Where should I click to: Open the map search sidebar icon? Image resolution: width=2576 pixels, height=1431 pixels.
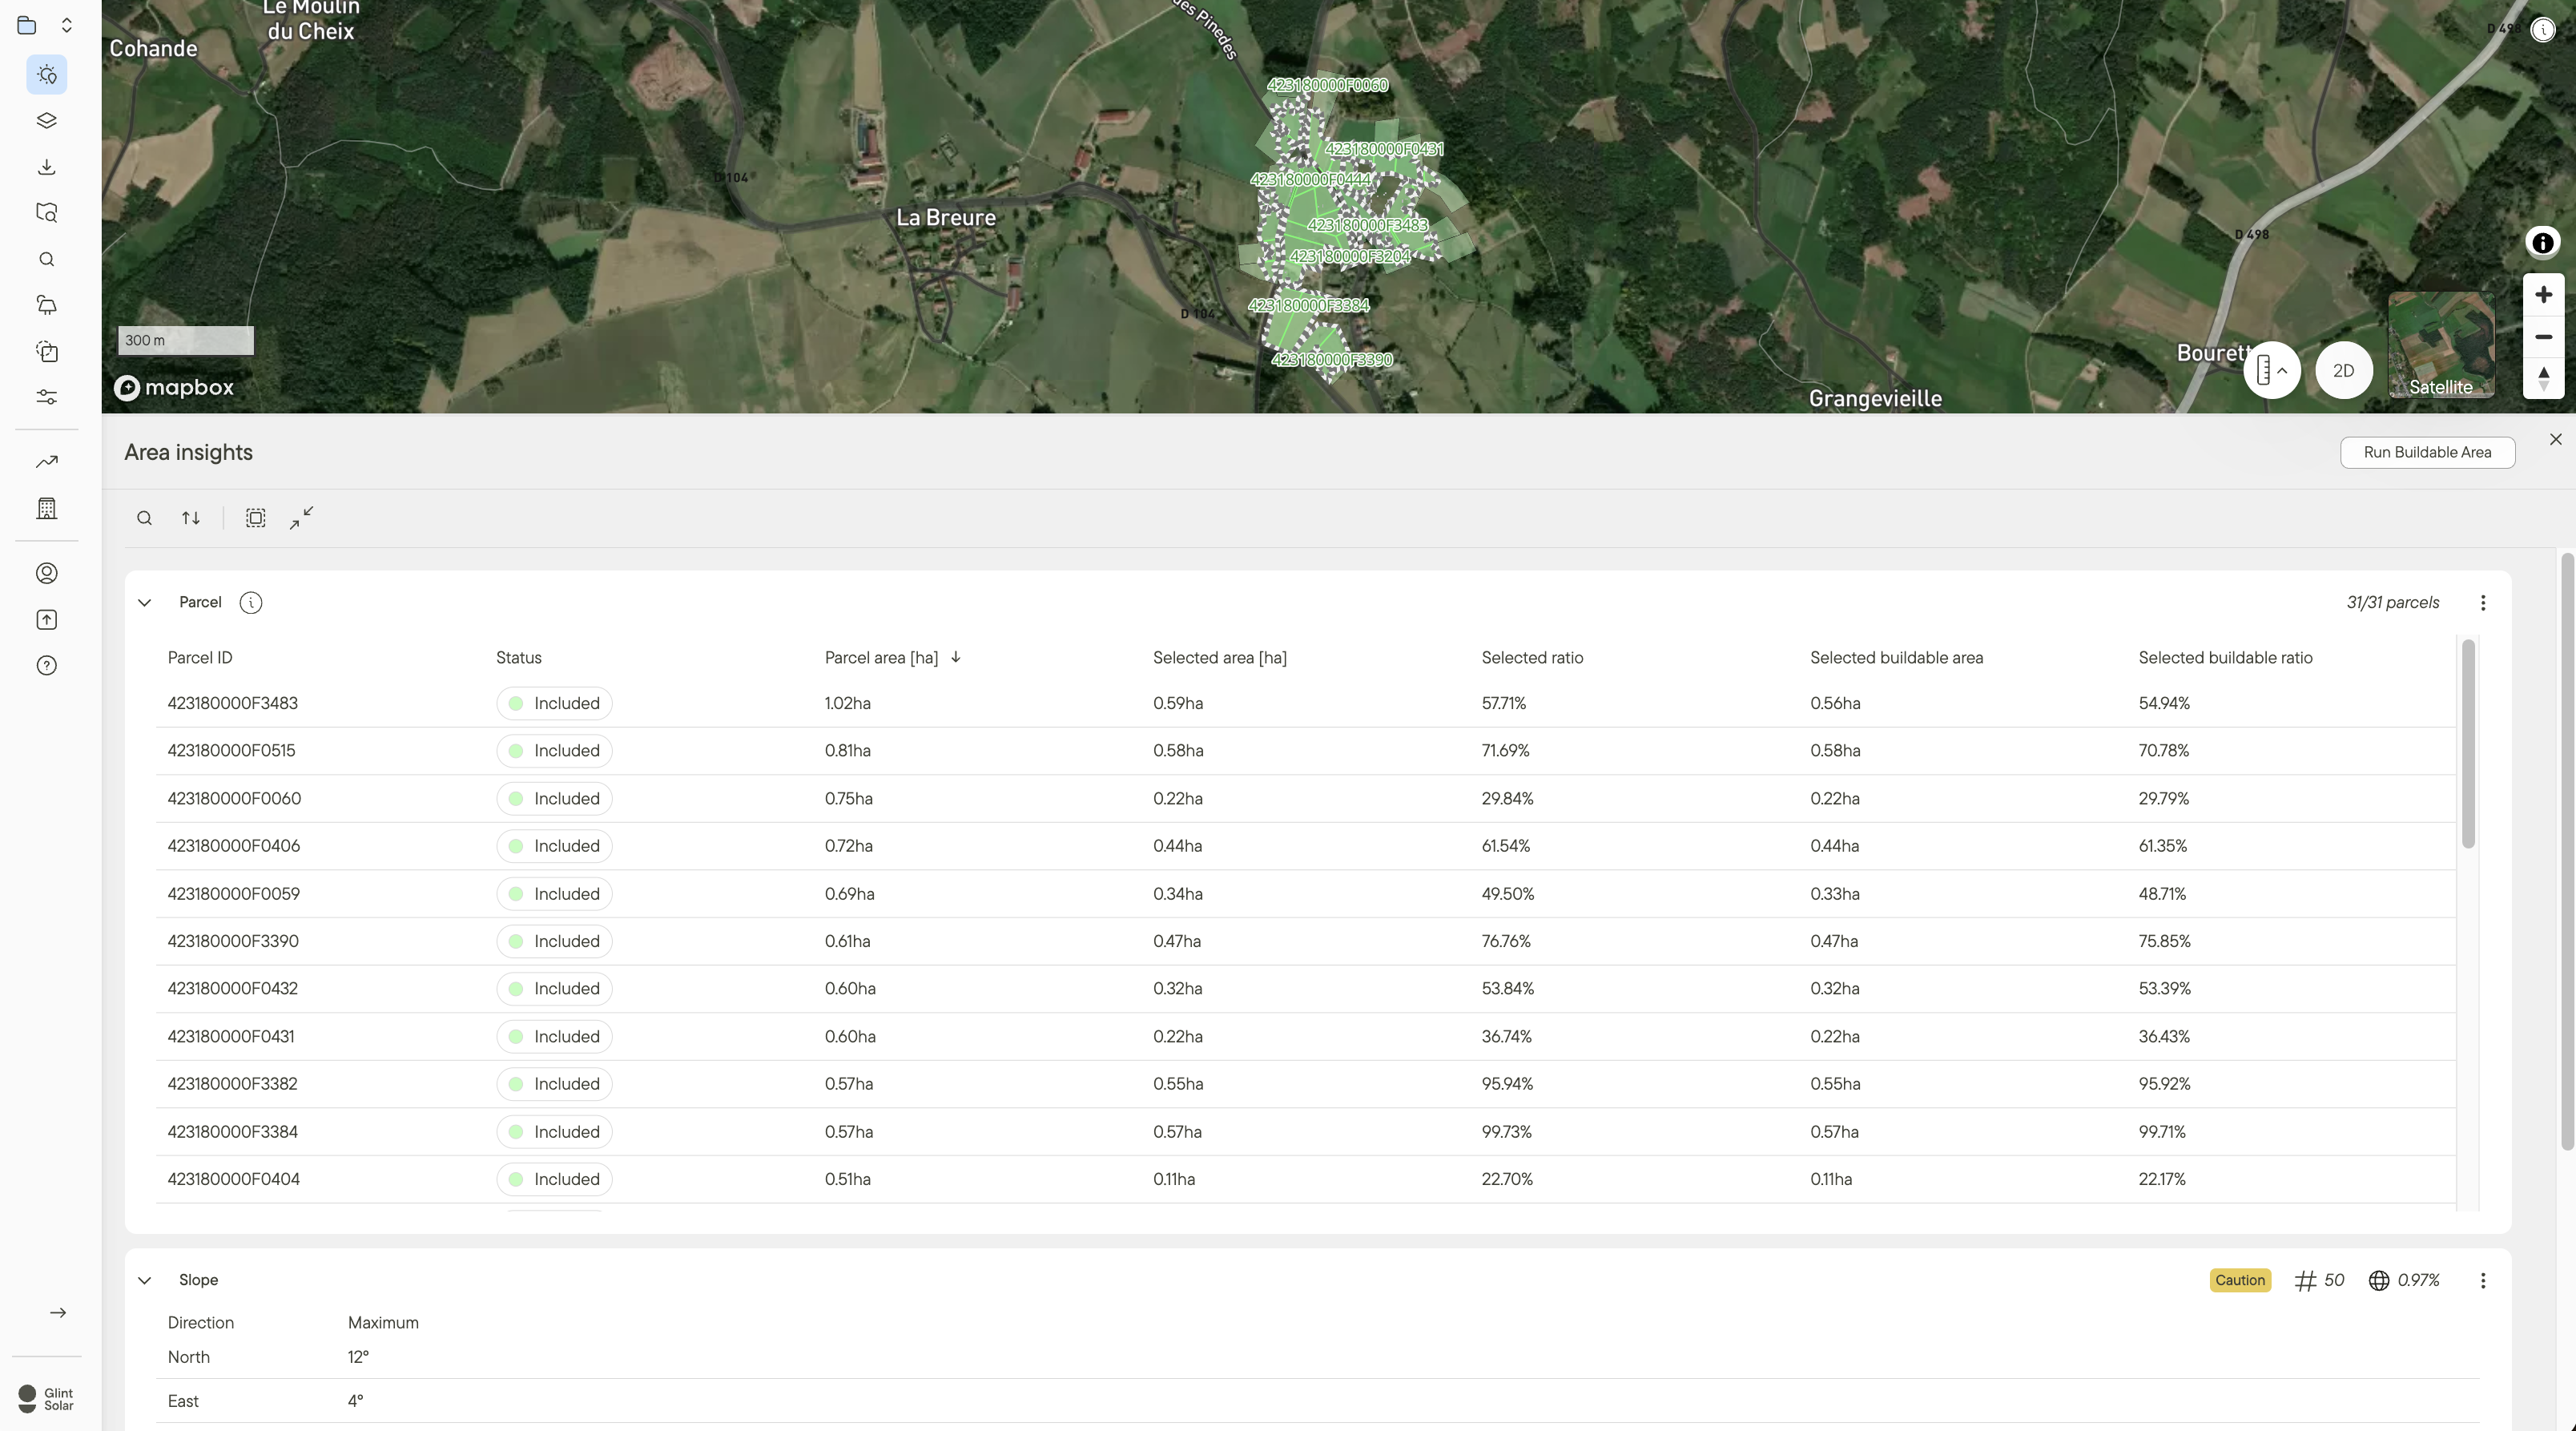point(46,213)
